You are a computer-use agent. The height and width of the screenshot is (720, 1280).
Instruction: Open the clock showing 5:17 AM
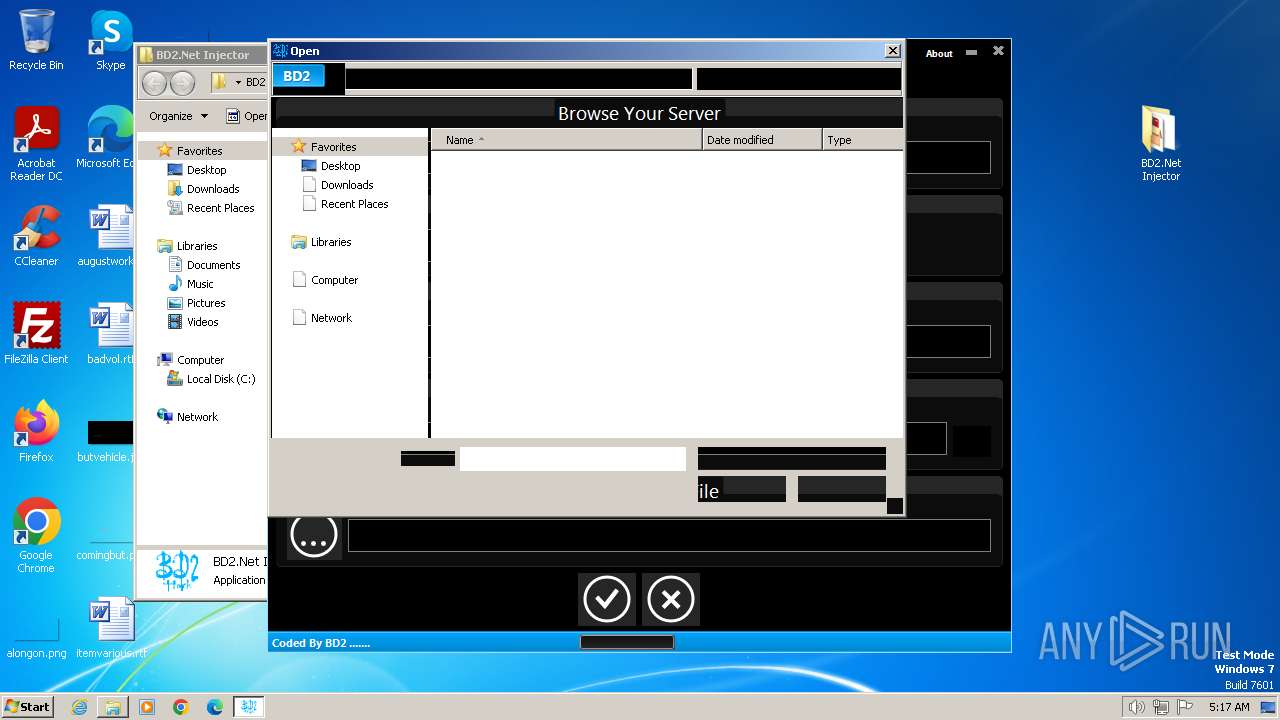click(1229, 707)
